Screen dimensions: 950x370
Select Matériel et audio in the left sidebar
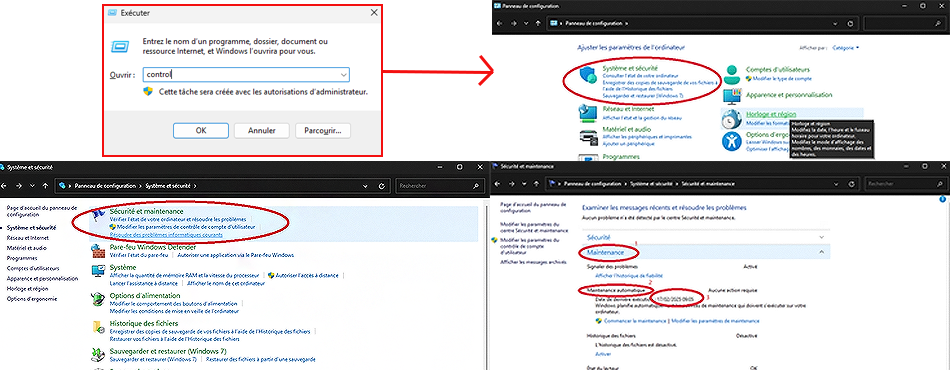(x=27, y=248)
